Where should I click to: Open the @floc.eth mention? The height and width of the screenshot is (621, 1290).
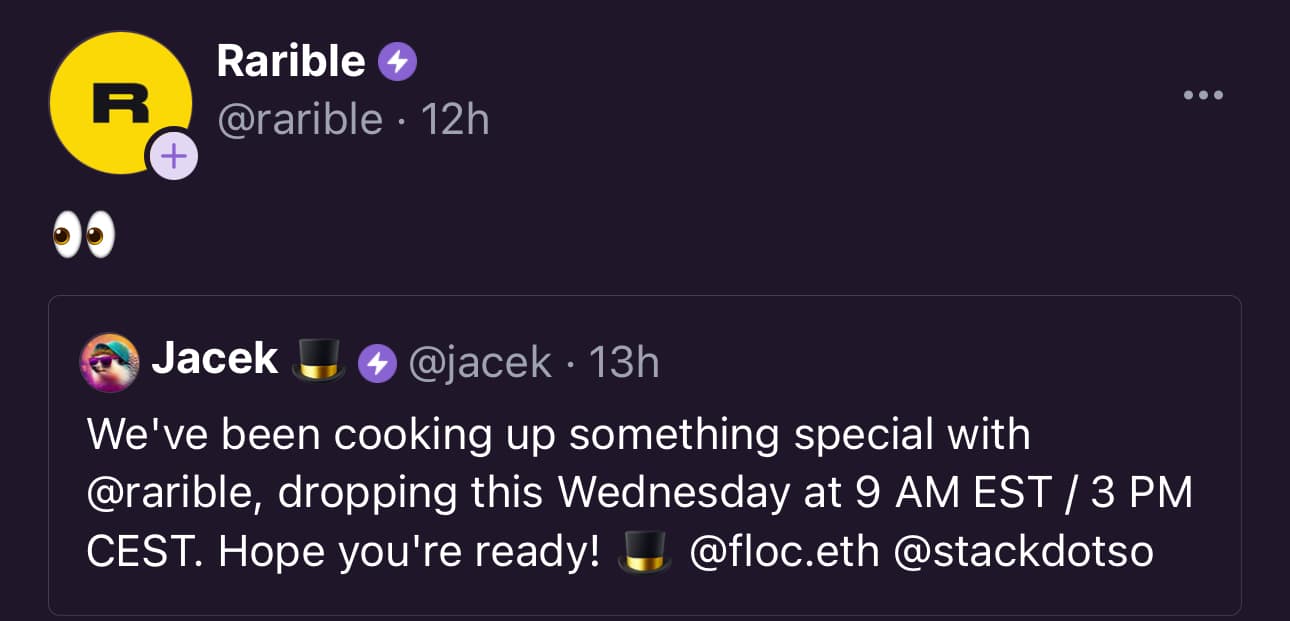click(785, 552)
